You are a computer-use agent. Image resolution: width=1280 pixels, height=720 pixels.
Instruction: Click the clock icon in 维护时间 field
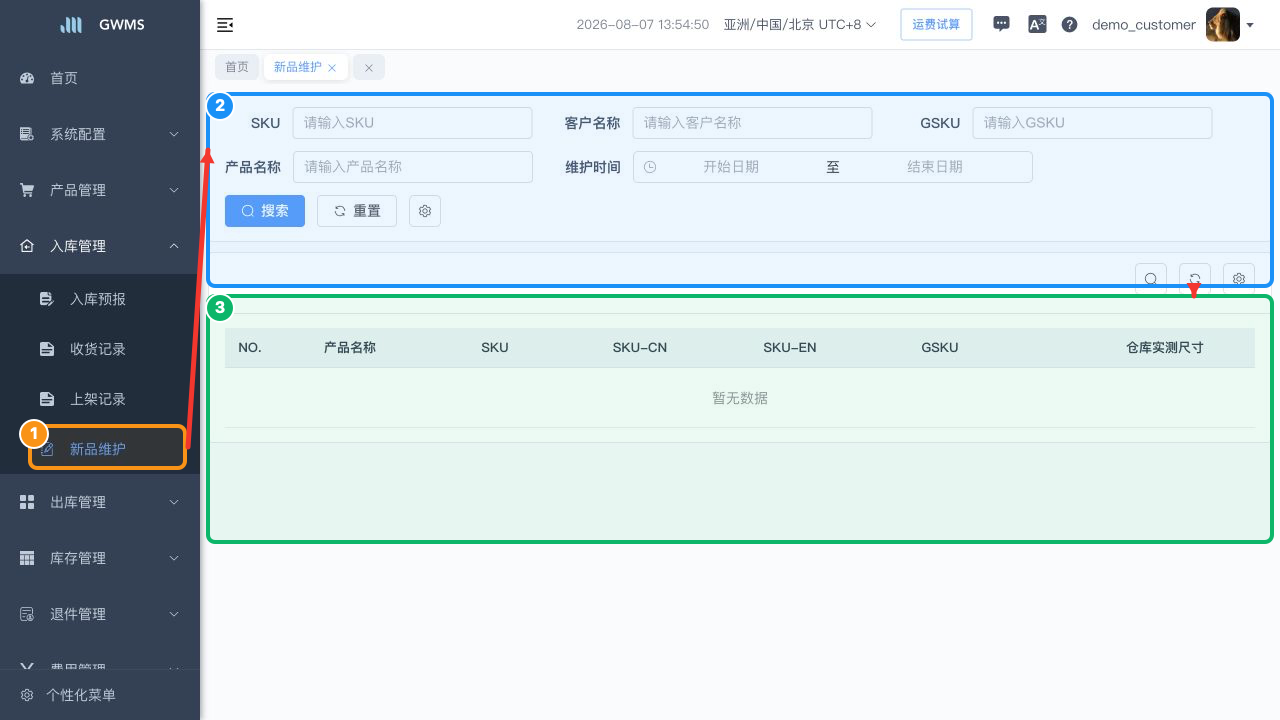(650, 167)
